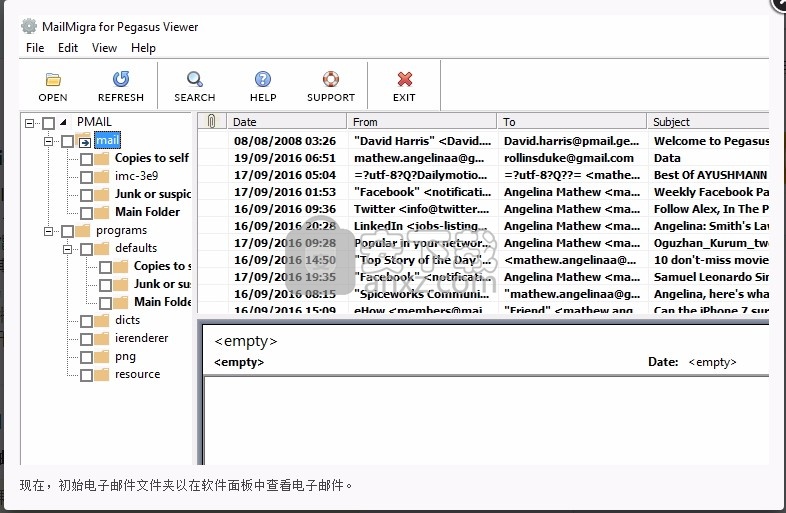The width and height of the screenshot is (786, 513).
Task: Click the folder icon beside programs
Action: tap(83, 231)
